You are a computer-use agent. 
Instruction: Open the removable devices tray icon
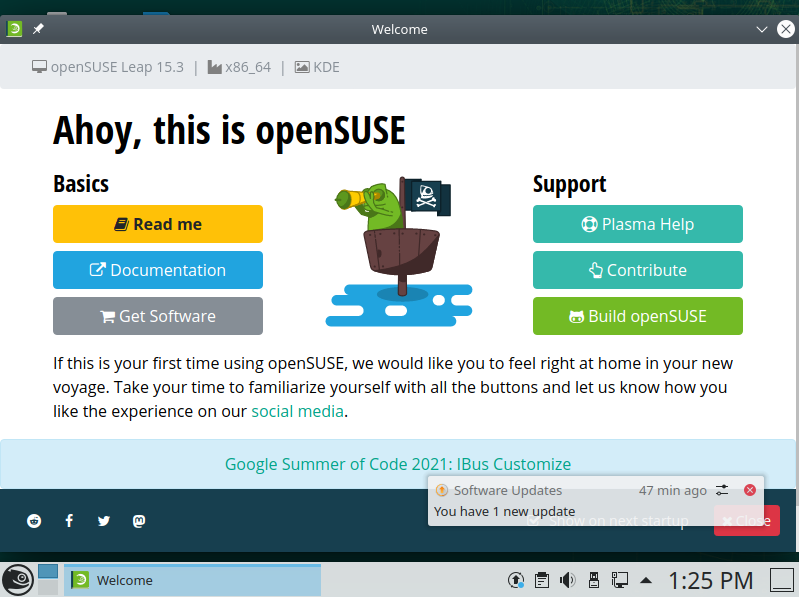594,580
